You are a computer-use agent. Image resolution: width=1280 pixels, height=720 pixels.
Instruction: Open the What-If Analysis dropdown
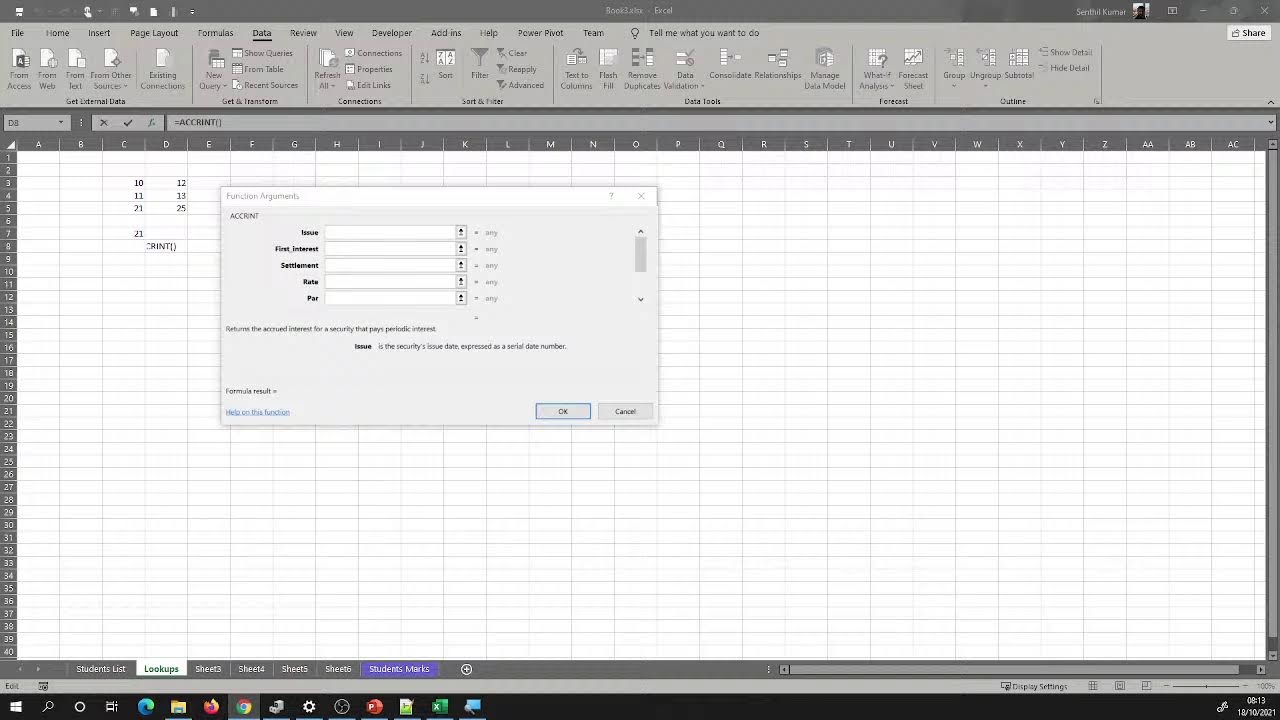(876, 68)
